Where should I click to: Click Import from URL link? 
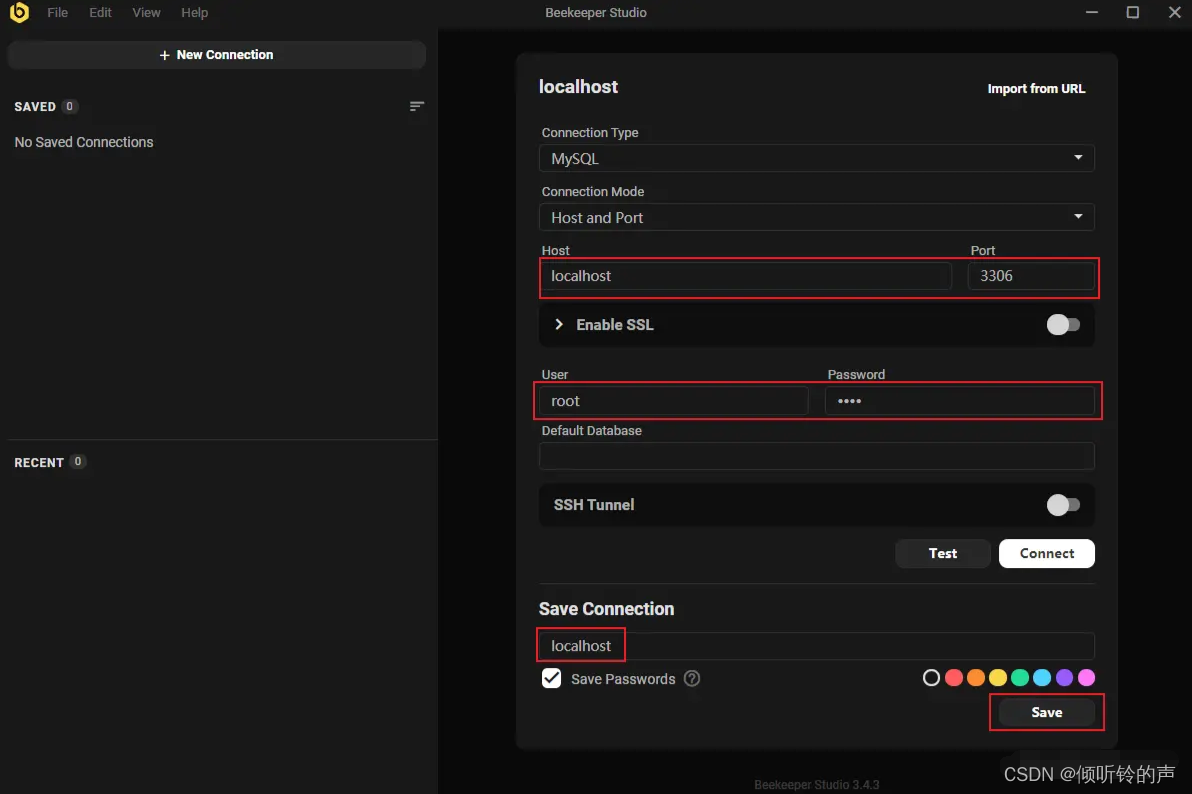click(1036, 89)
